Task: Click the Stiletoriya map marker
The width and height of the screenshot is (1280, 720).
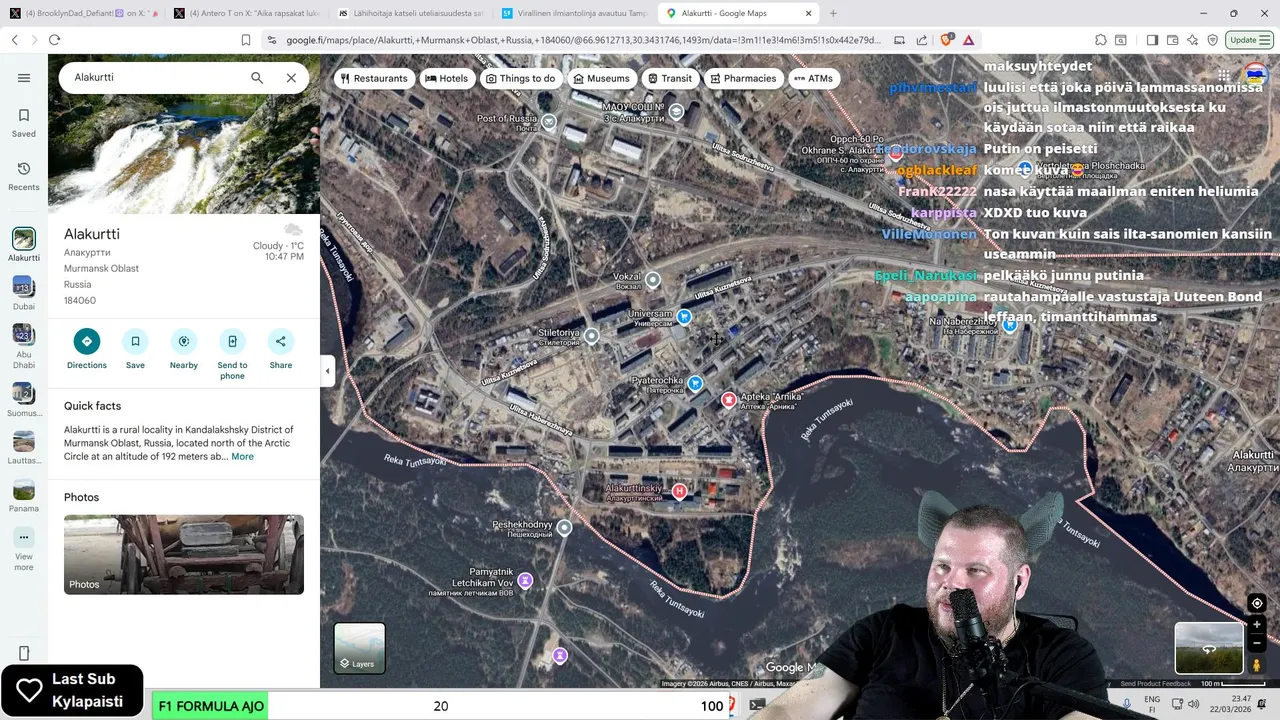Action: point(591,336)
